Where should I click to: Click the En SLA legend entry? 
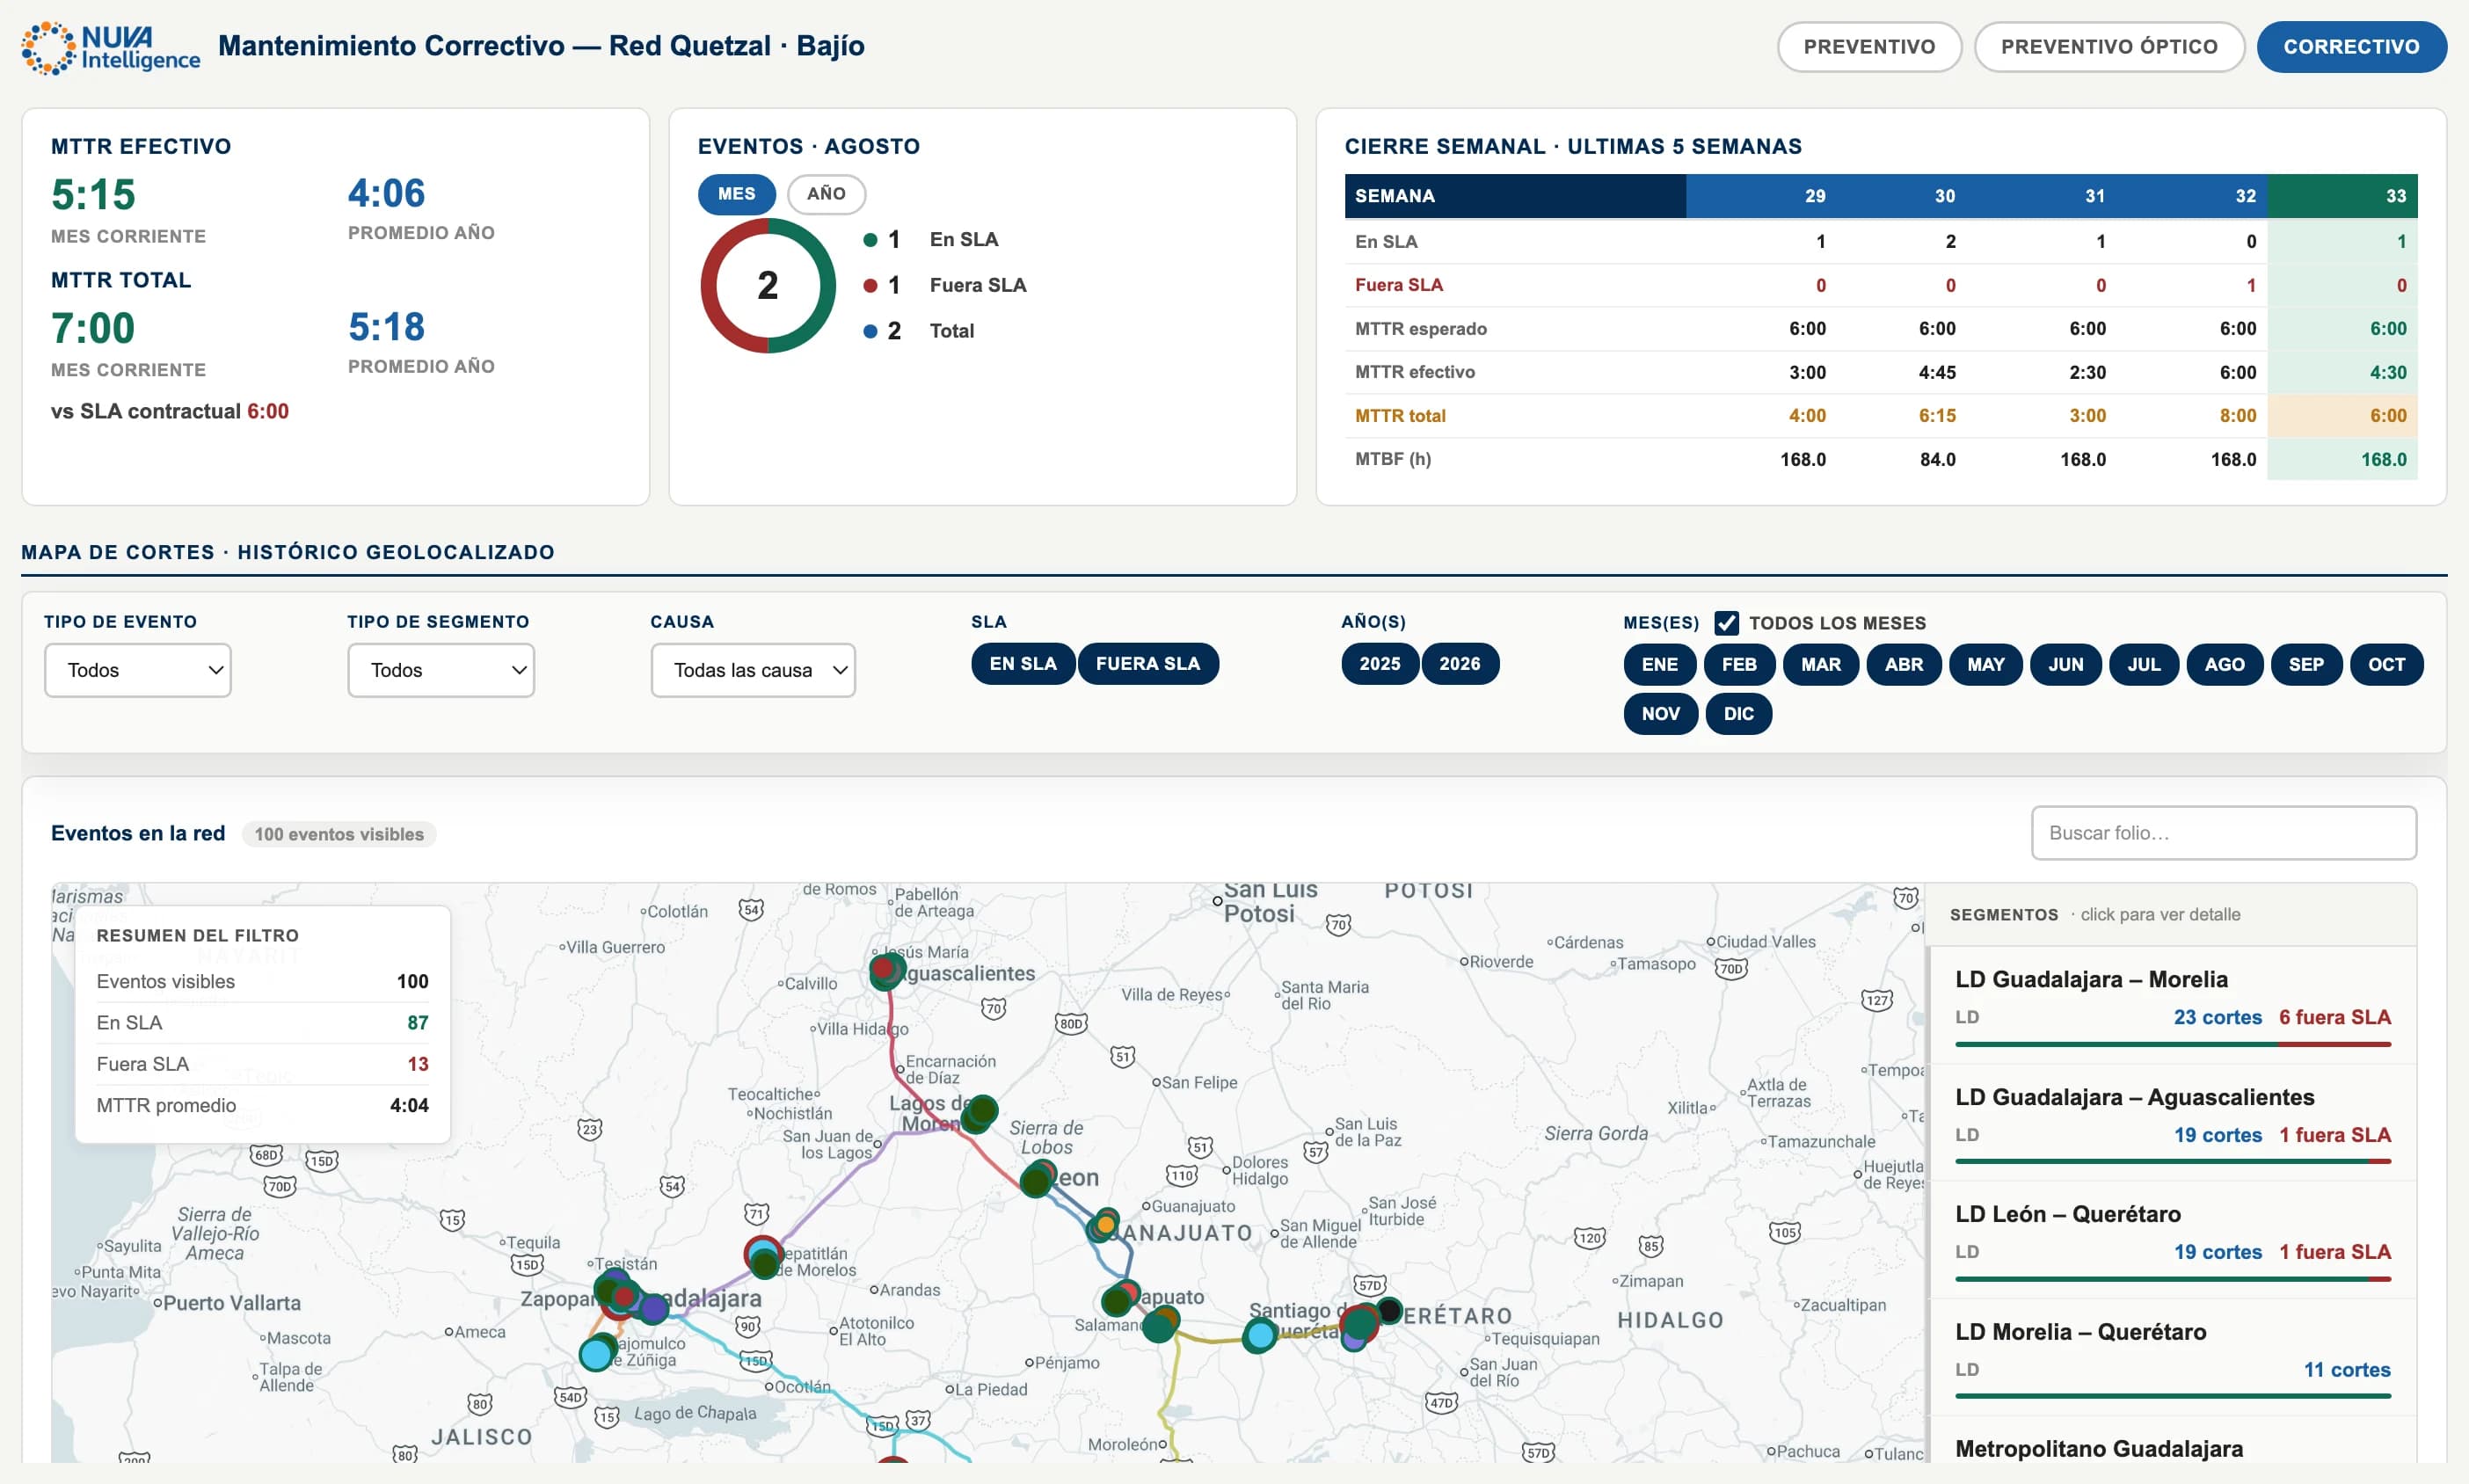pyautogui.click(x=930, y=240)
